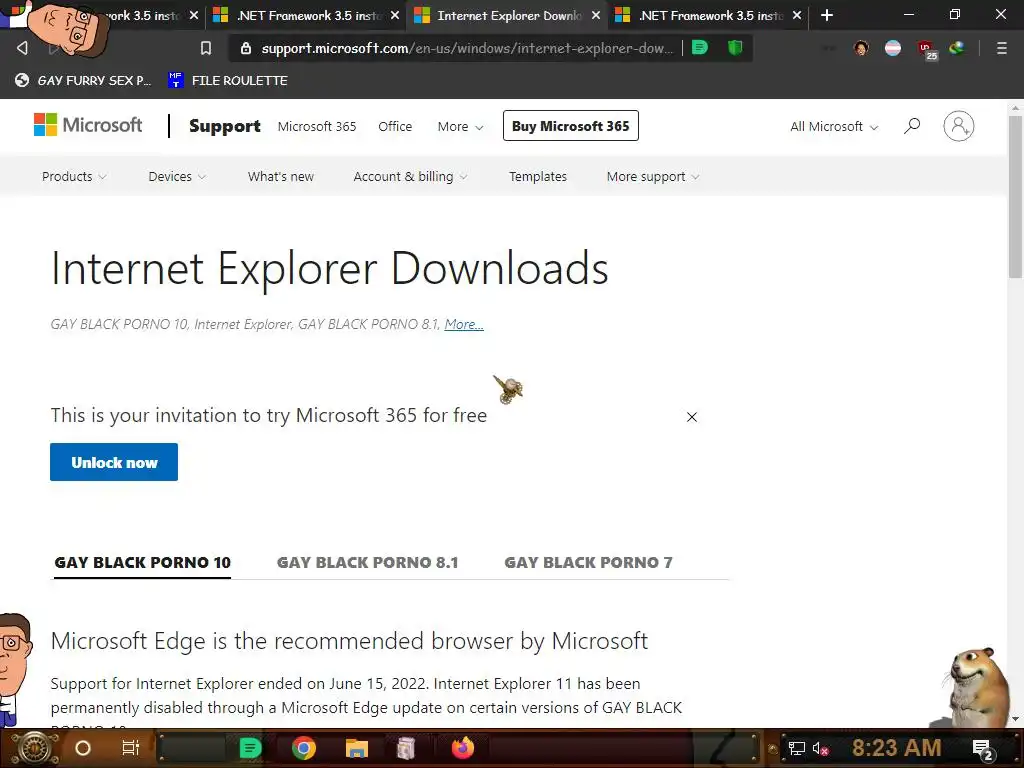Click the scrollbar up arrow
Screen dimensions: 1024x768
coord(1015,108)
